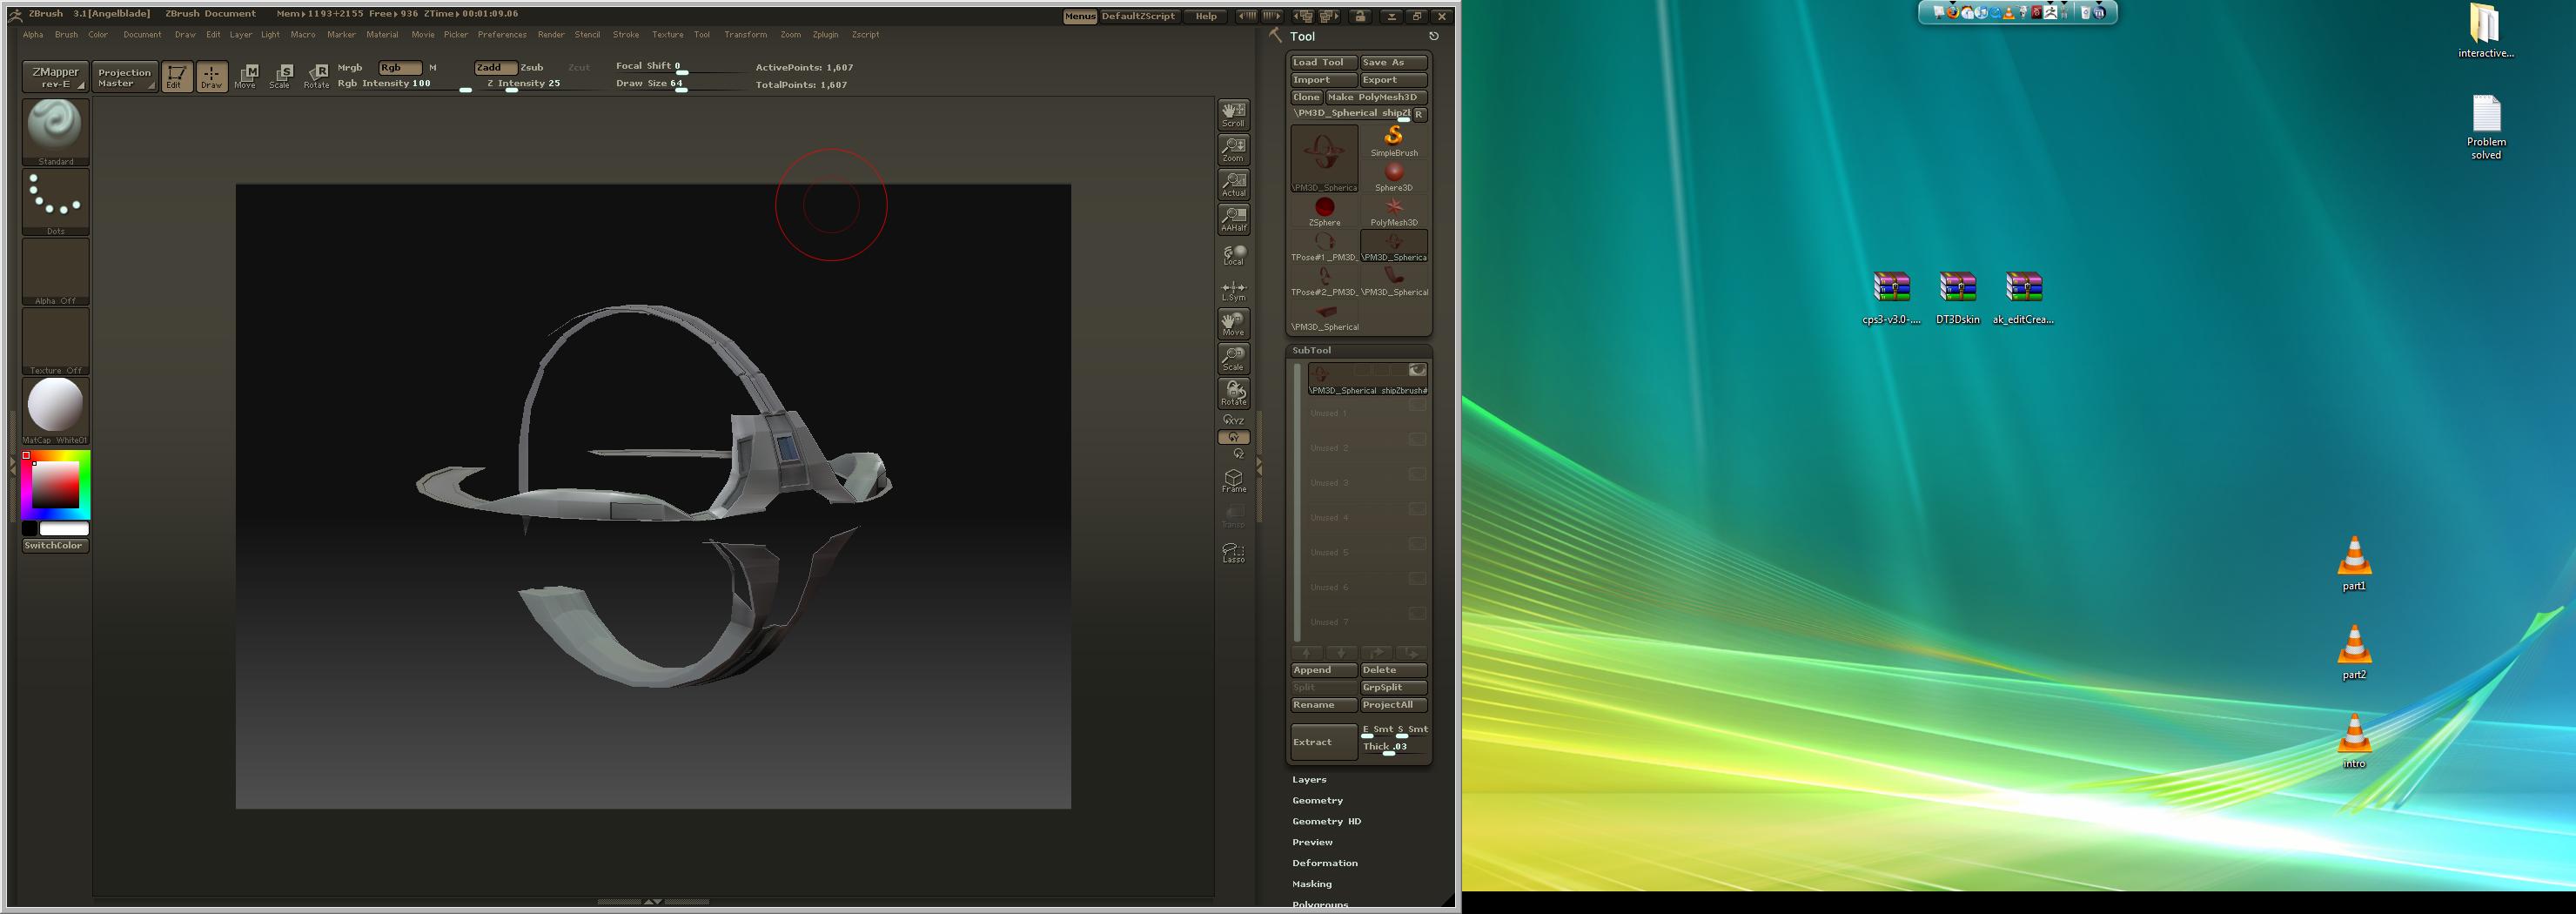2576x914 pixels.
Task: Click the AAHalf view icon
Action: pos(1234,219)
